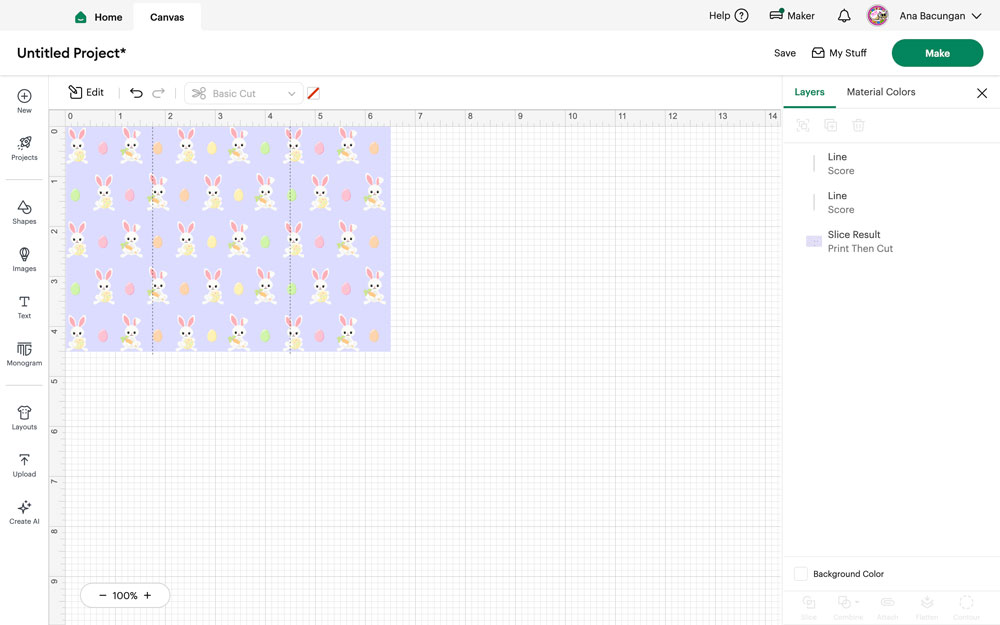Image resolution: width=1000 pixels, height=625 pixels.
Task: Switch to the Layers tab
Action: click(809, 92)
